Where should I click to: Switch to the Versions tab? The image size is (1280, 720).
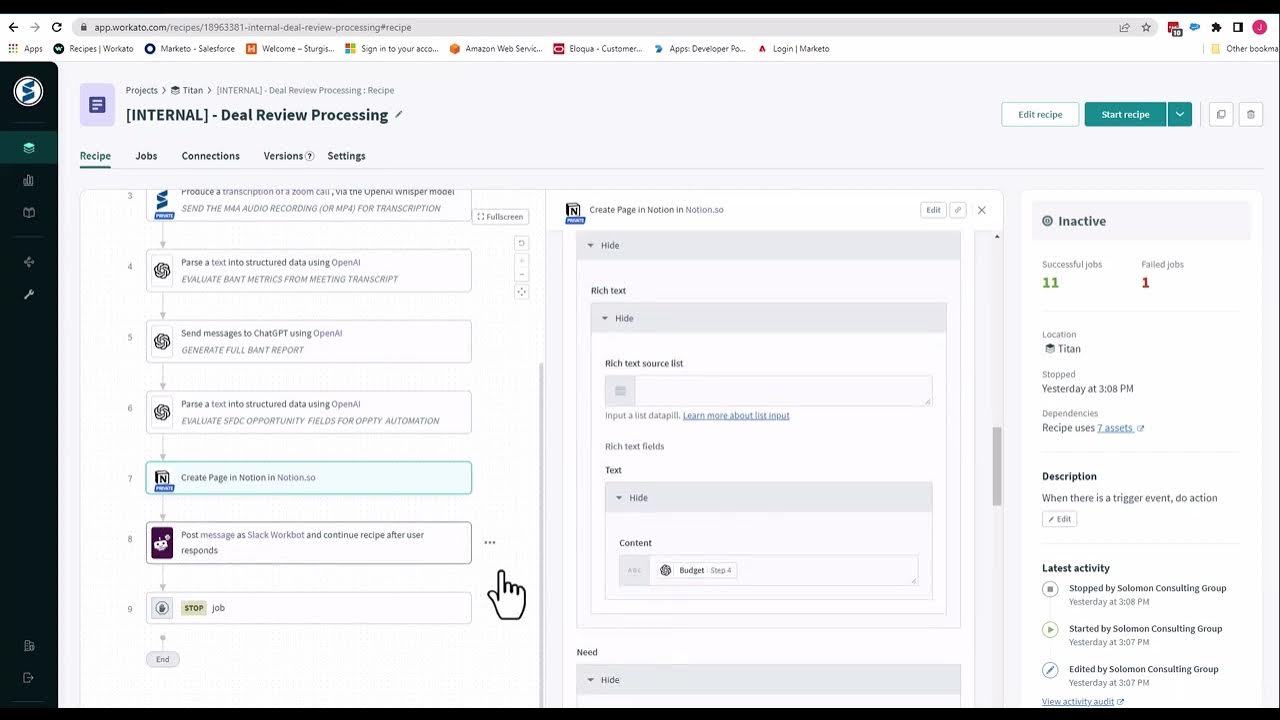pos(283,156)
